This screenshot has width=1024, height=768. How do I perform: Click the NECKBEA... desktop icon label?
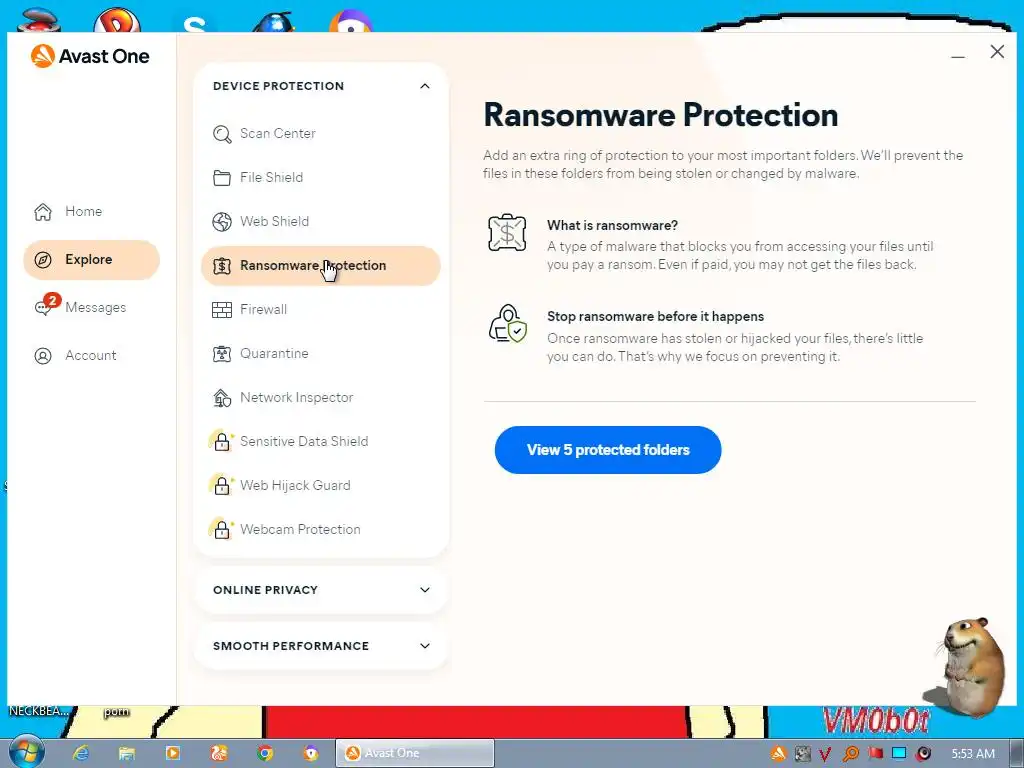pos(38,711)
